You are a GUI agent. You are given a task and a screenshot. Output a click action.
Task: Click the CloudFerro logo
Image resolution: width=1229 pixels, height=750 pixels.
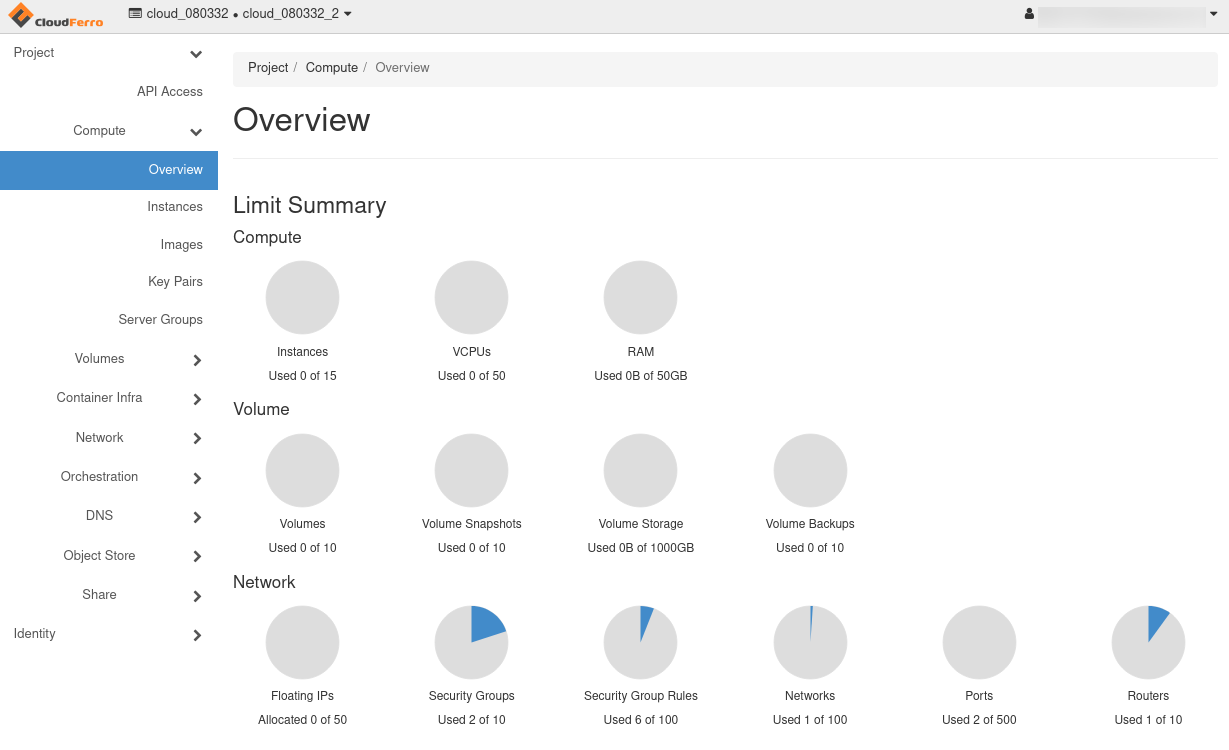coord(56,15)
